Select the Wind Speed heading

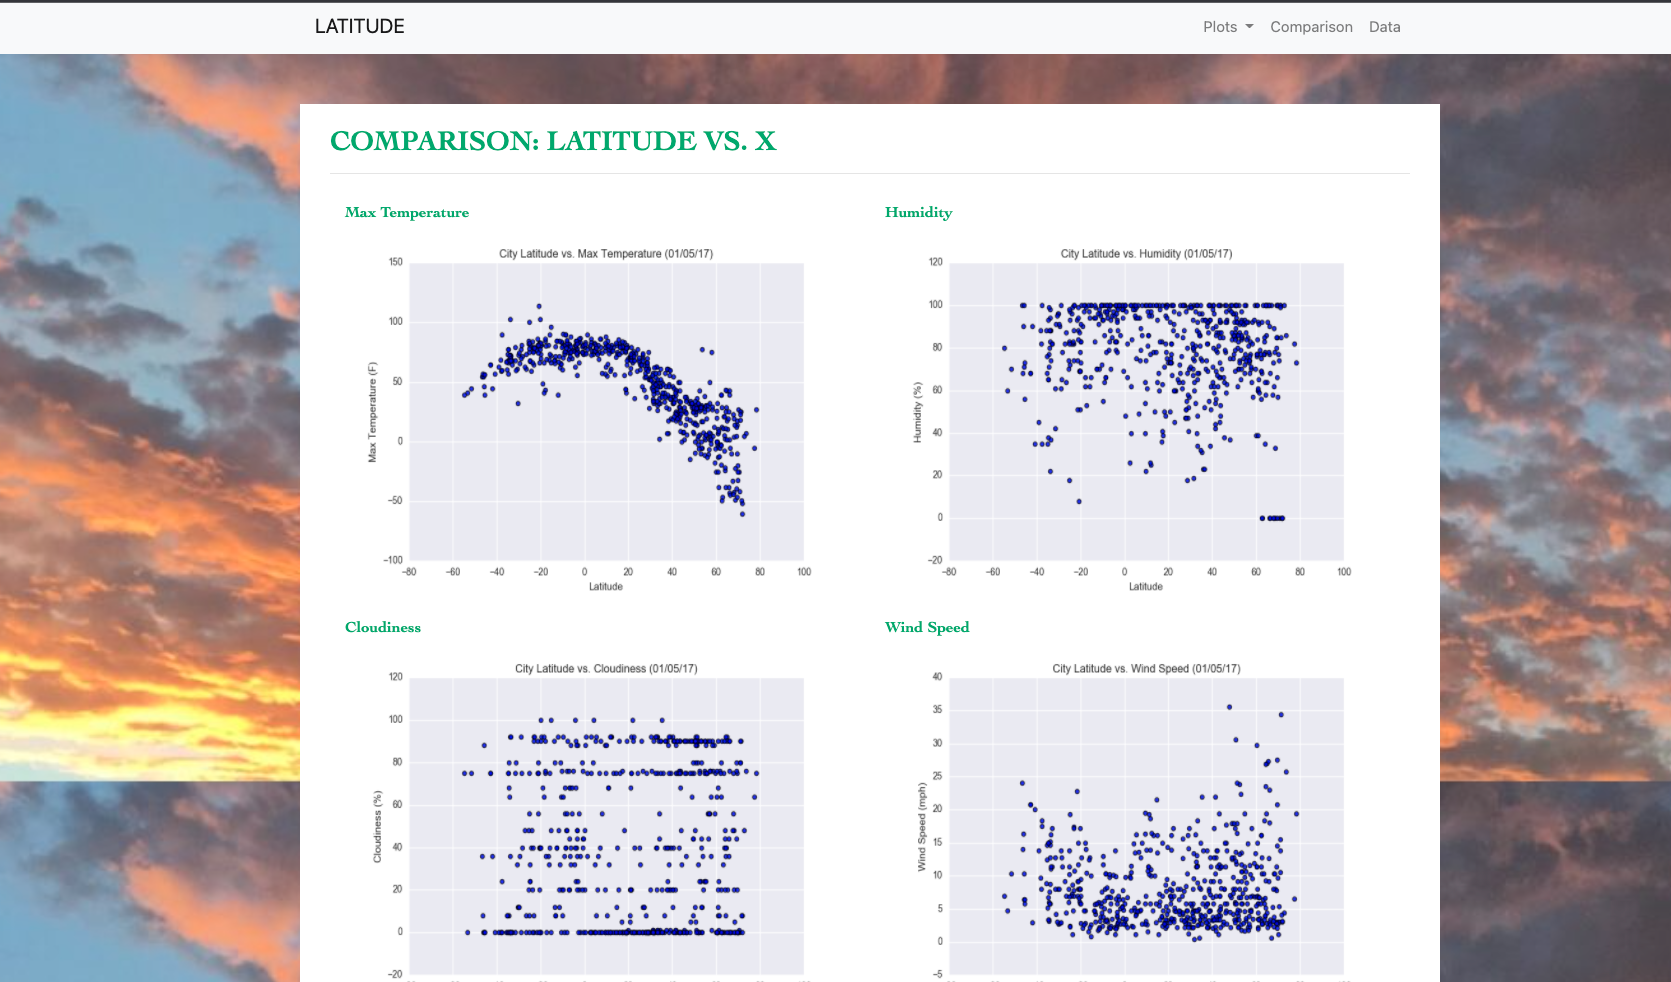click(927, 627)
